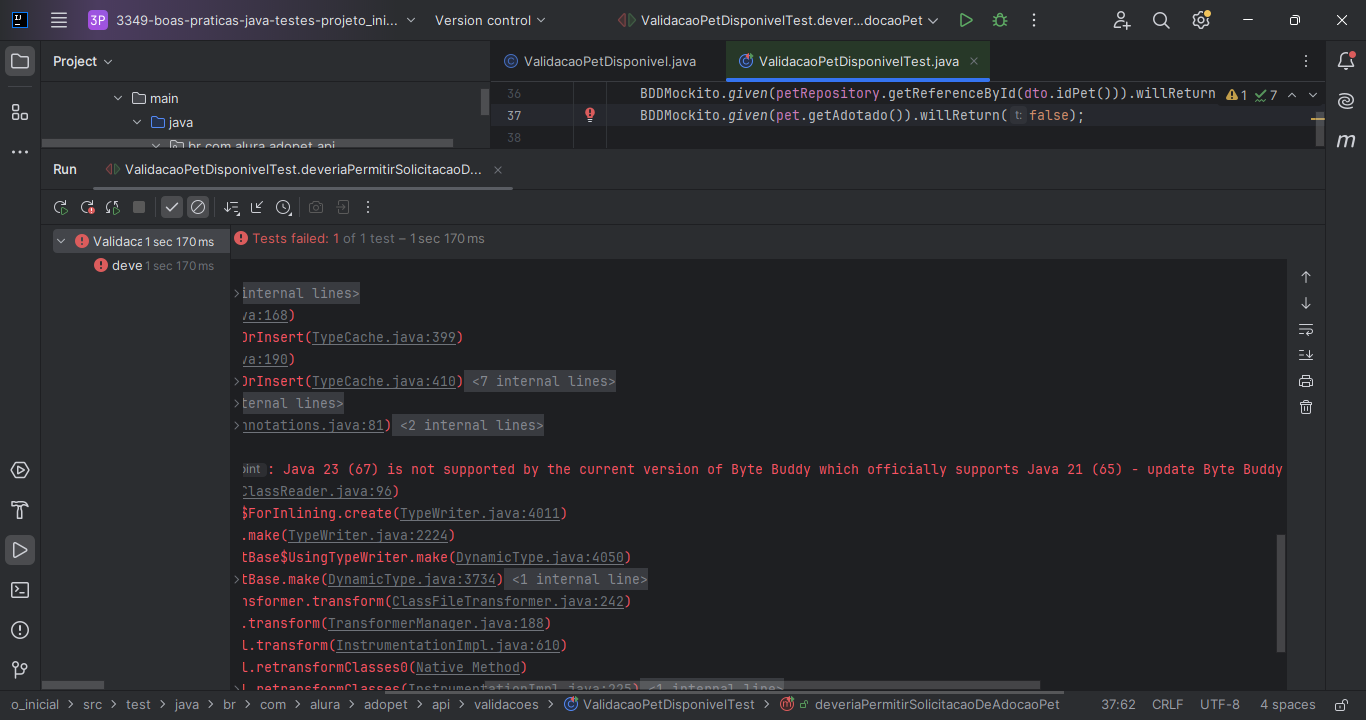Screen dimensions: 1366x720
Task: Toggle read-only lock icon in status bar
Action: click(x=1343, y=704)
